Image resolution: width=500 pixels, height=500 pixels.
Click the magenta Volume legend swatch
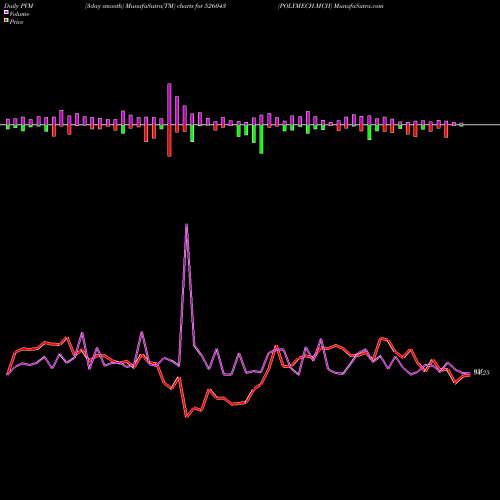6,12
